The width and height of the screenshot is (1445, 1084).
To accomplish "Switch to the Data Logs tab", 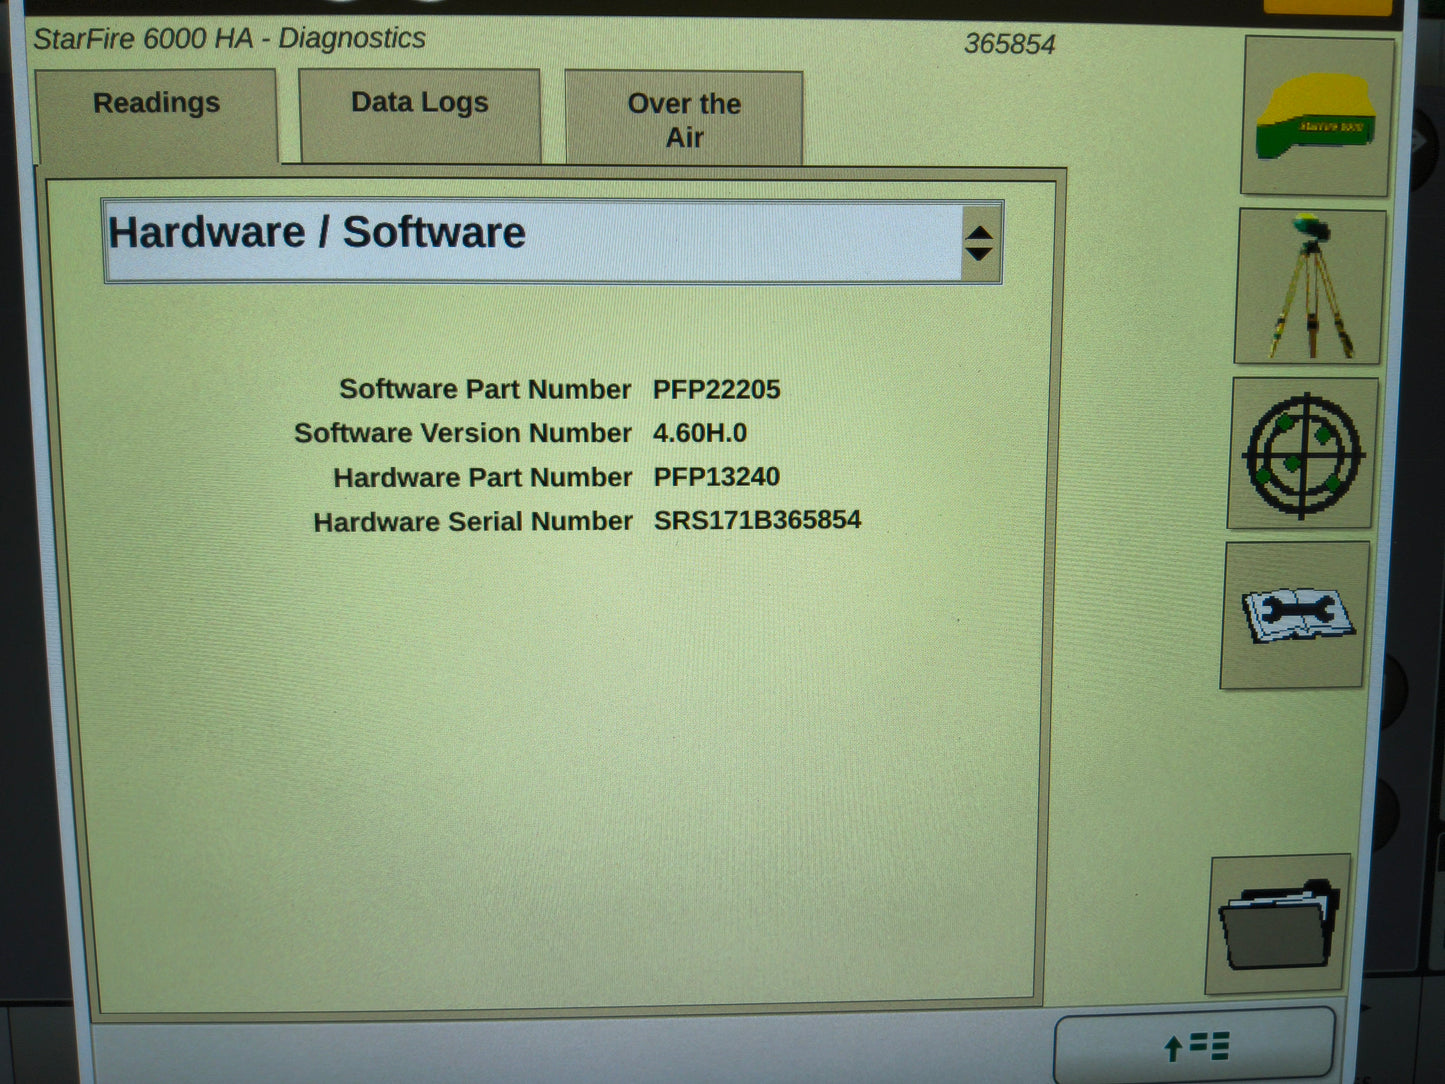I will [x=419, y=116].
